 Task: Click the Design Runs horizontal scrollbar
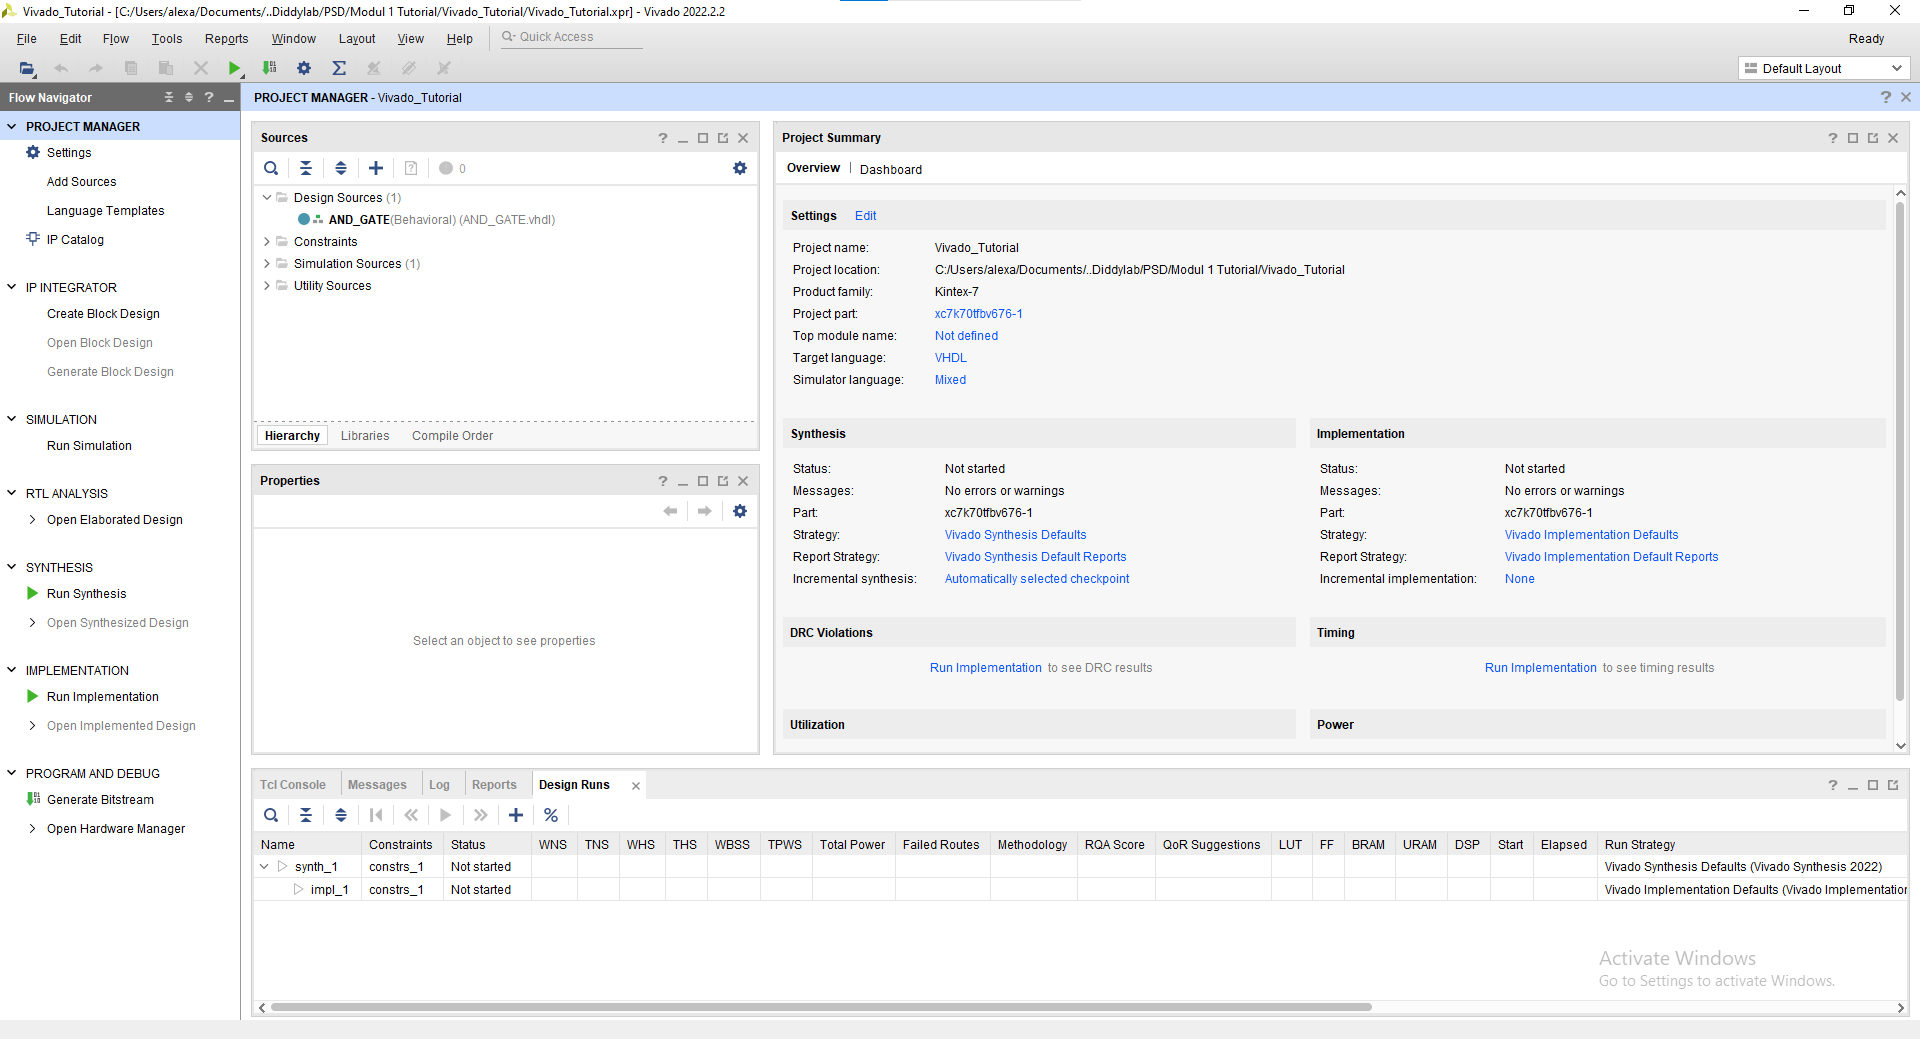pos(820,1007)
